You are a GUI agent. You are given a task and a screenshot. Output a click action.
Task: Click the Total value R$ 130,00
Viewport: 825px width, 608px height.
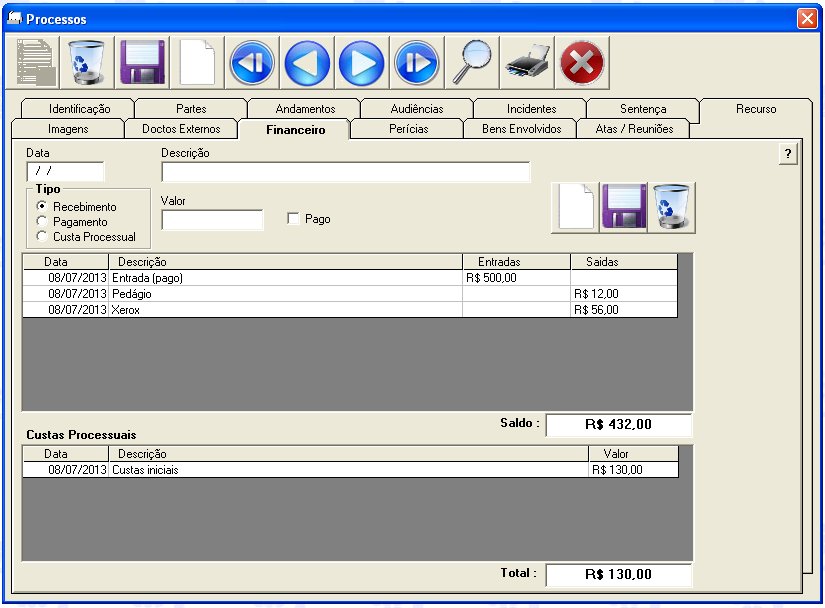point(618,574)
